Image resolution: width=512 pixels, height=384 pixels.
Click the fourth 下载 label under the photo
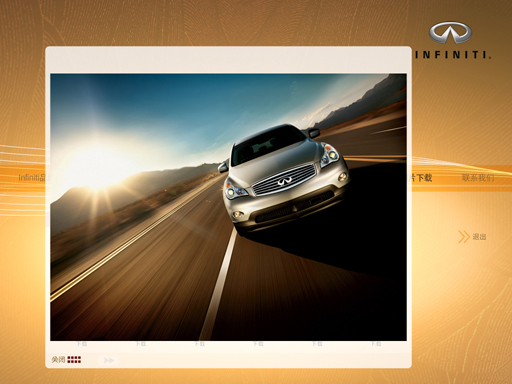258,344
